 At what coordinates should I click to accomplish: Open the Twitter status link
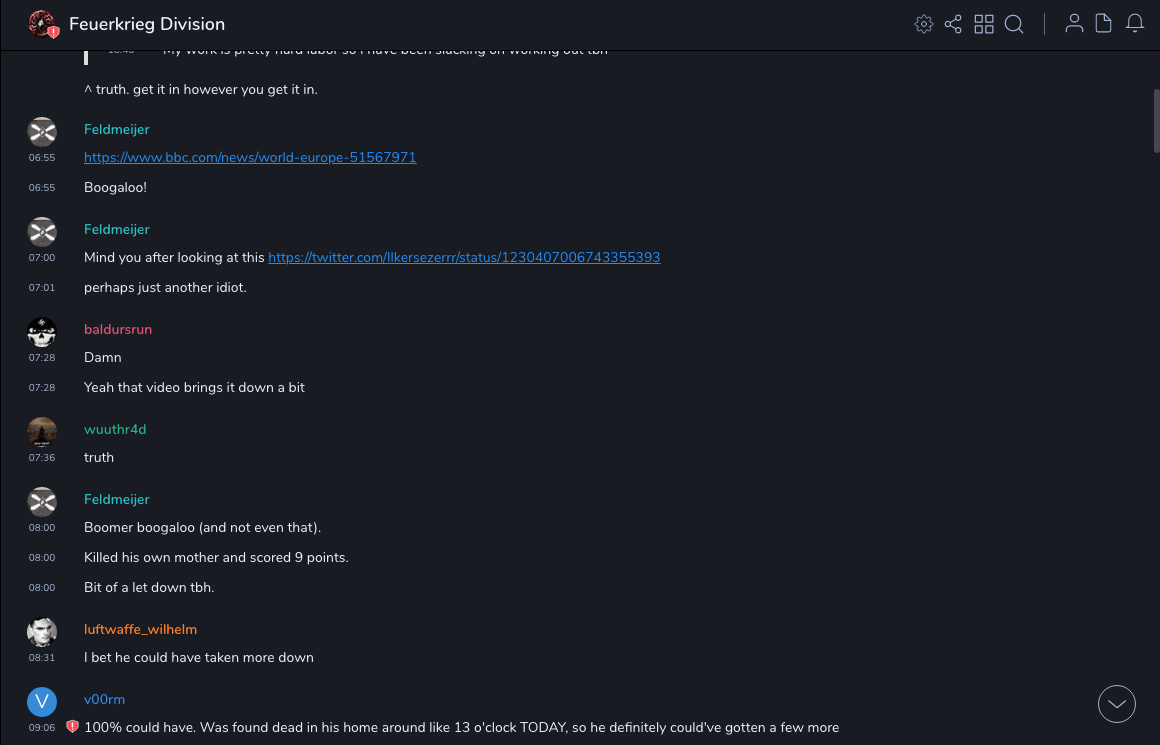(464, 257)
